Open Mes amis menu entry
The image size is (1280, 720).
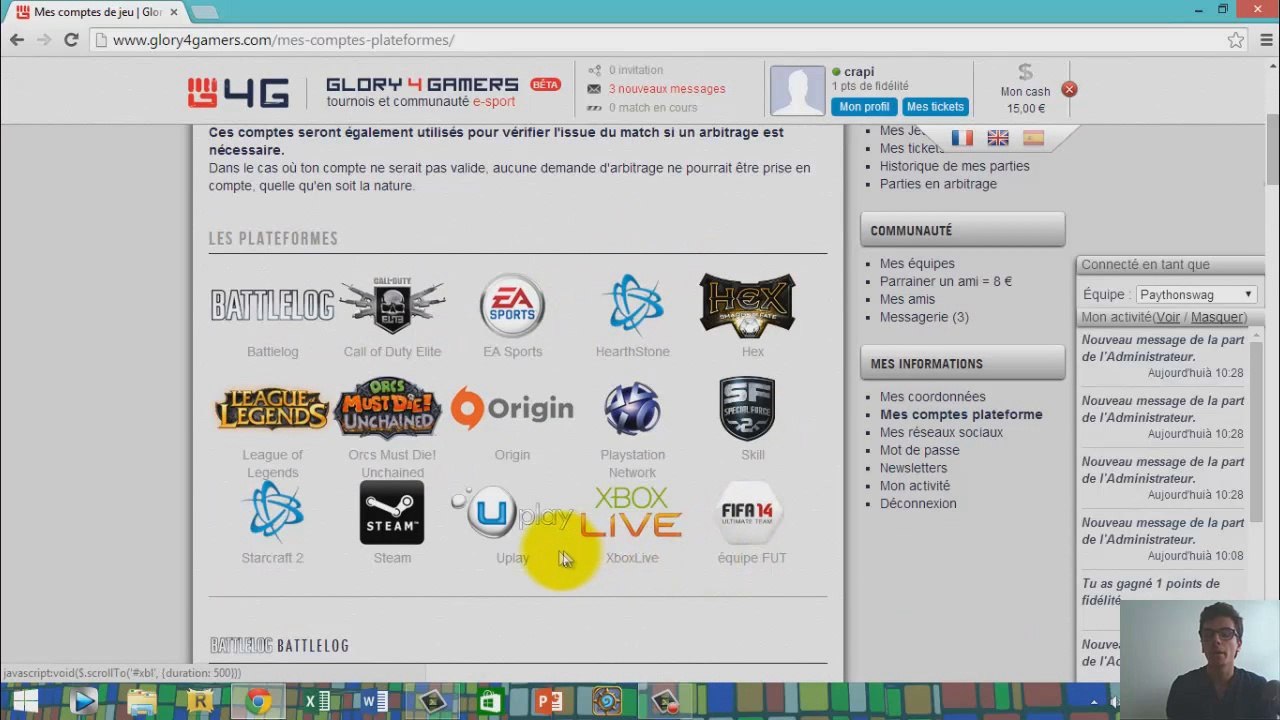click(907, 300)
